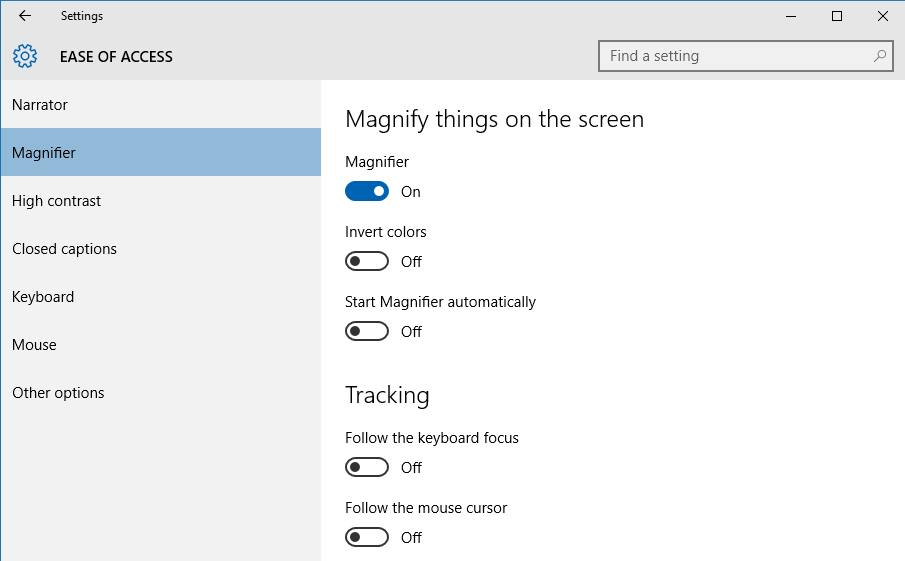Open High contrast settings

[x=161, y=200]
